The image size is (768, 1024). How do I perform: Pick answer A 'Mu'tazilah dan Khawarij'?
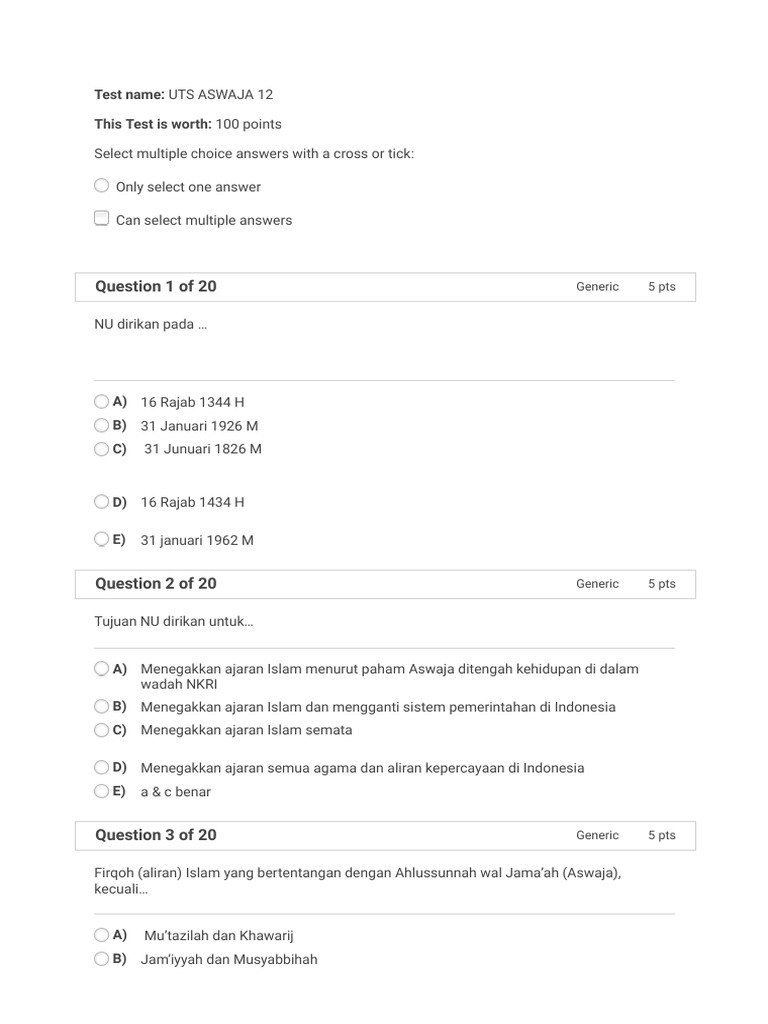pos(101,935)
